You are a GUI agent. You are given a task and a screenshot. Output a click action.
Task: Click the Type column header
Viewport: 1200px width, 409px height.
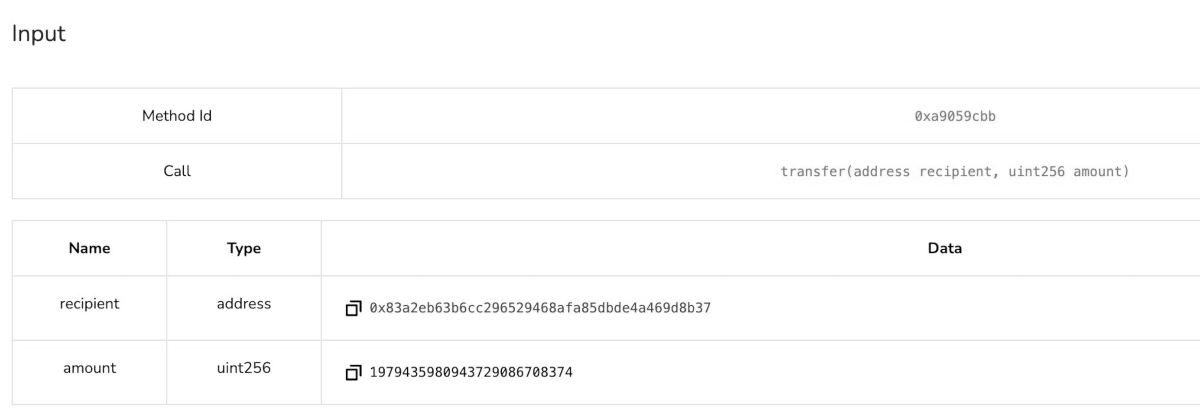coord(244,248)
